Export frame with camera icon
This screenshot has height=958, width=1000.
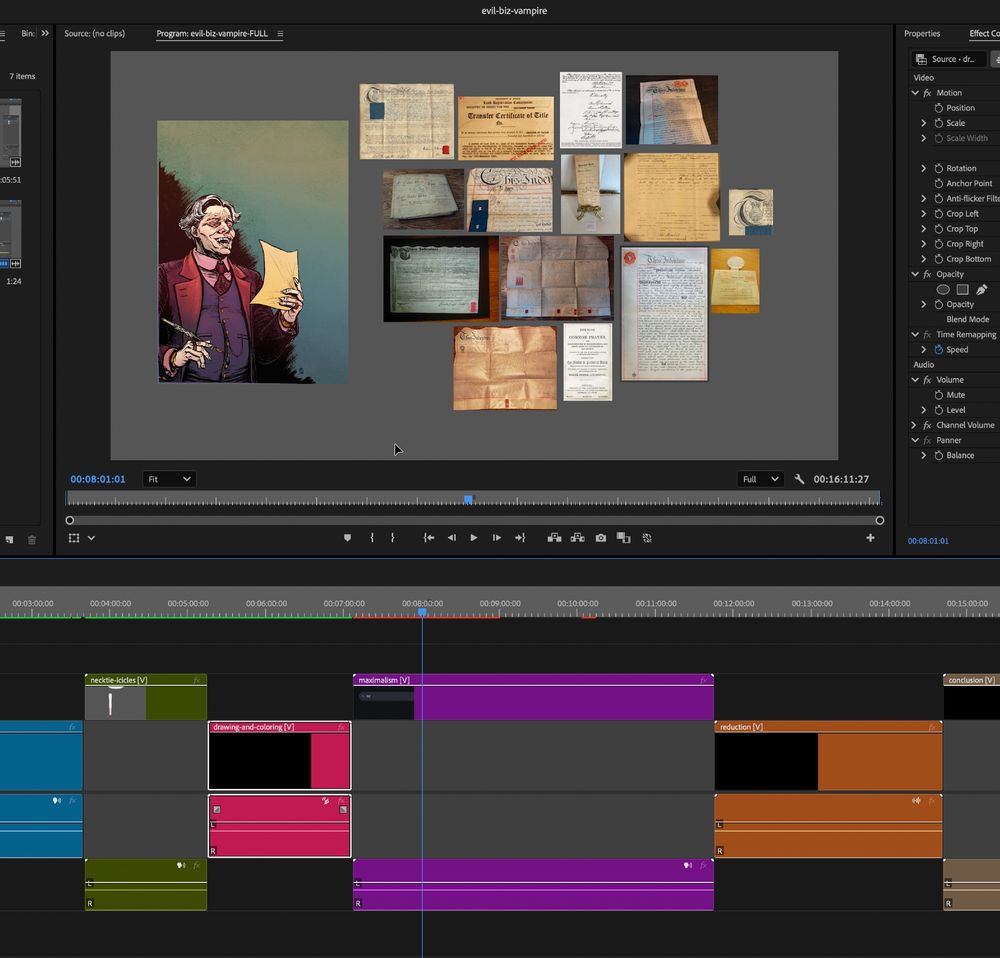coord(601,538)
